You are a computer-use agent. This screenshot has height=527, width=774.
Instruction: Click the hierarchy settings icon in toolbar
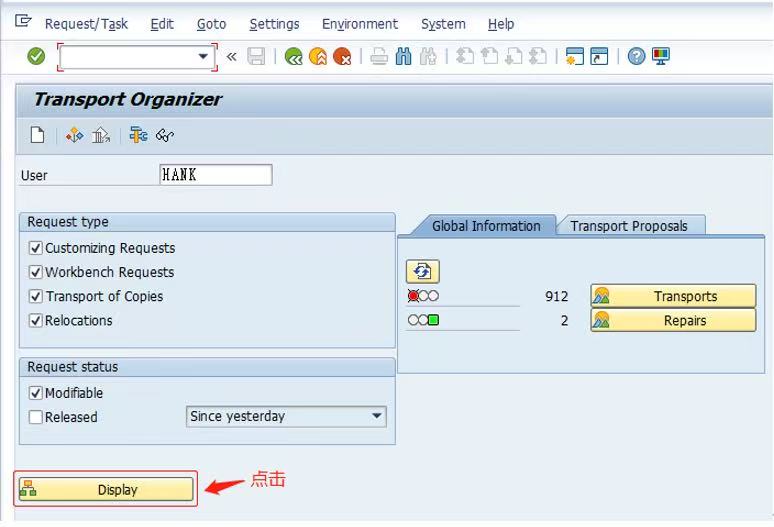(x=138, y=135)
